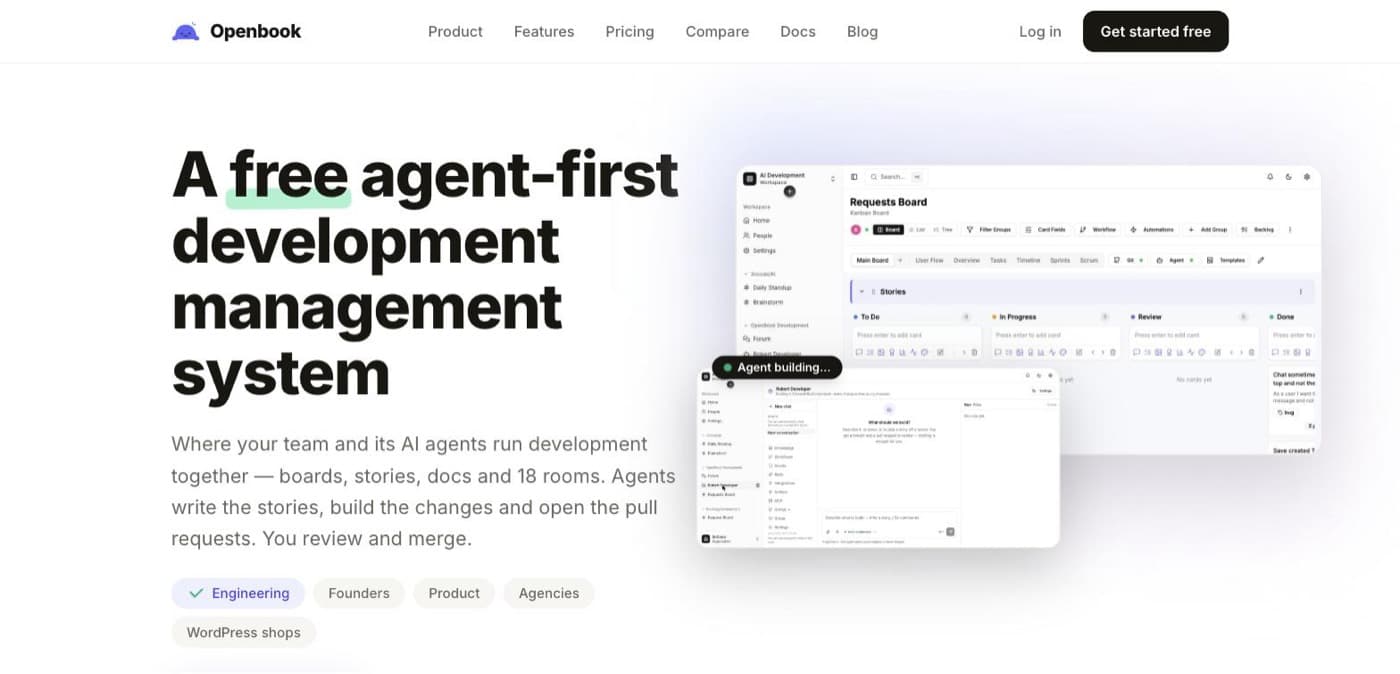Click the highlighted word free in headline
1400x674 pixels.
pyautogui.click(x=289, y=175)
